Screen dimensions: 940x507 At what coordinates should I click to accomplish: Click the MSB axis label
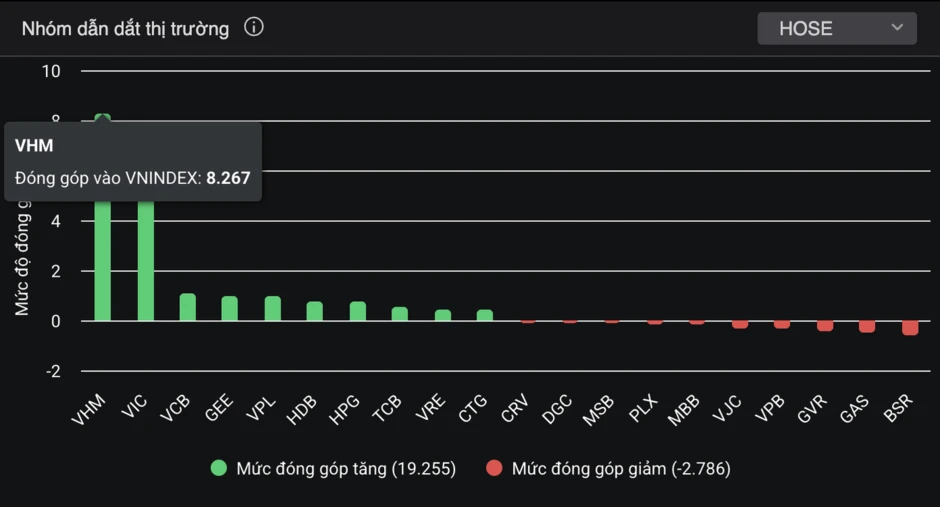pos(598,411)
